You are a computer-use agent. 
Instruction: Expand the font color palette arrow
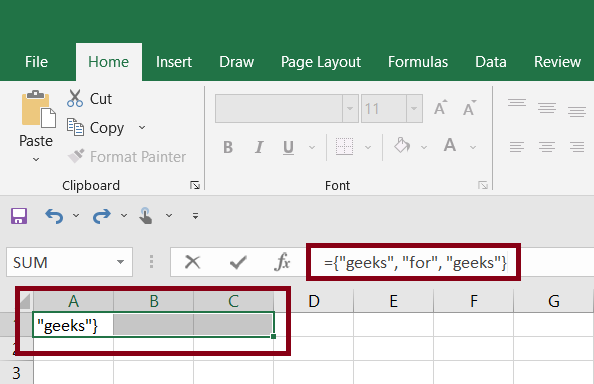tap(473, 147)
